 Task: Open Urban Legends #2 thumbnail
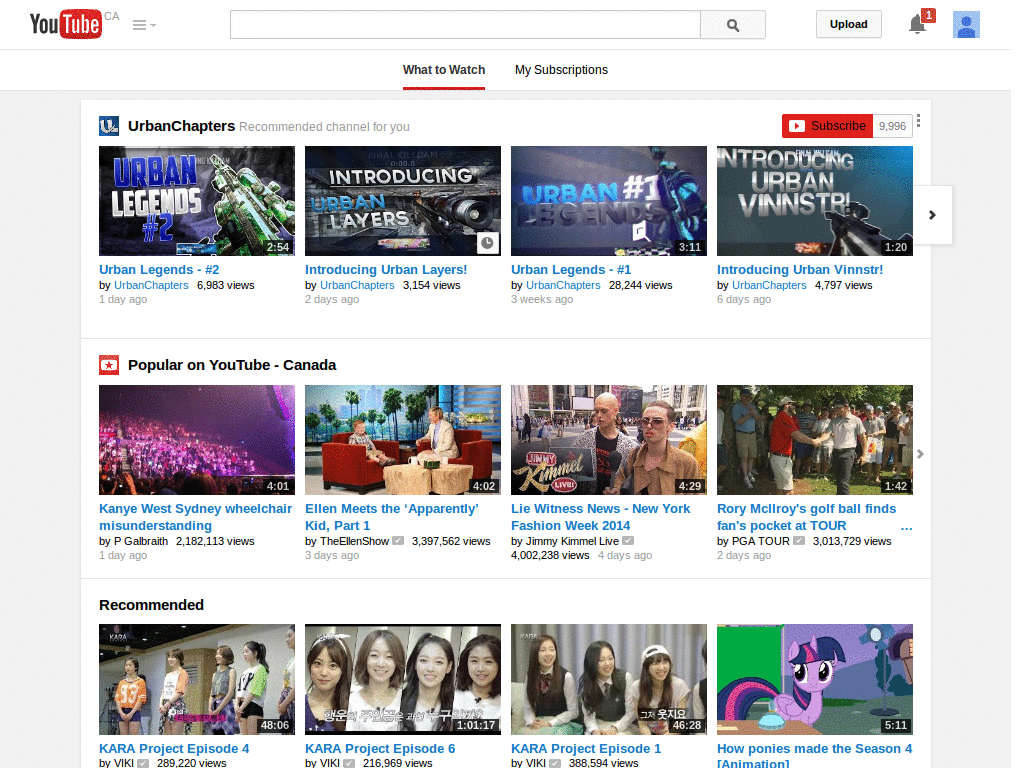[x=197, y=200]
